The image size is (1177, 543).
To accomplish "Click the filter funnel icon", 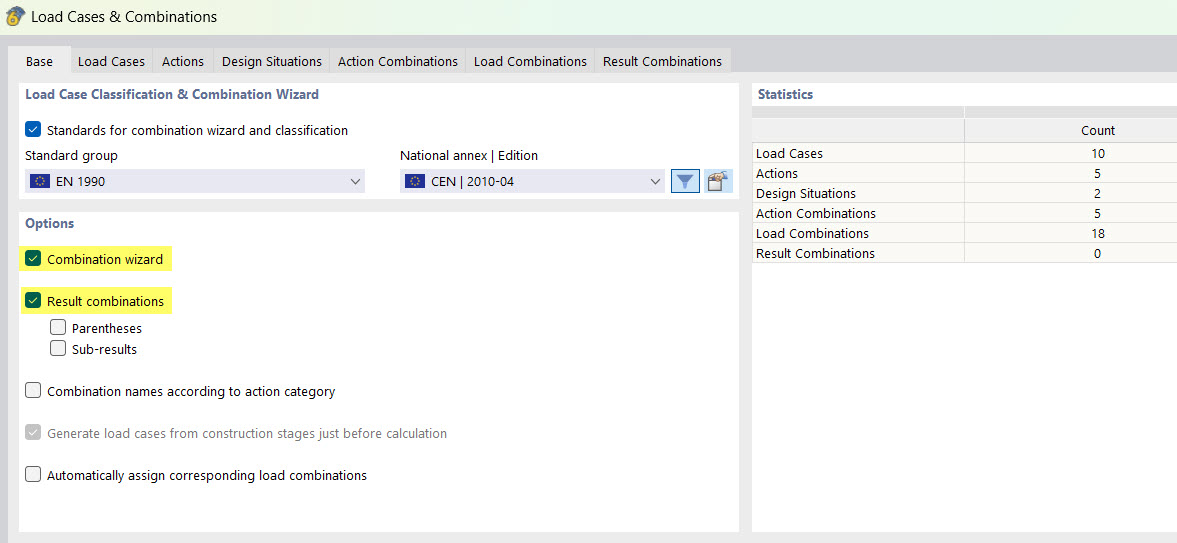I will (x=685, y=181).
